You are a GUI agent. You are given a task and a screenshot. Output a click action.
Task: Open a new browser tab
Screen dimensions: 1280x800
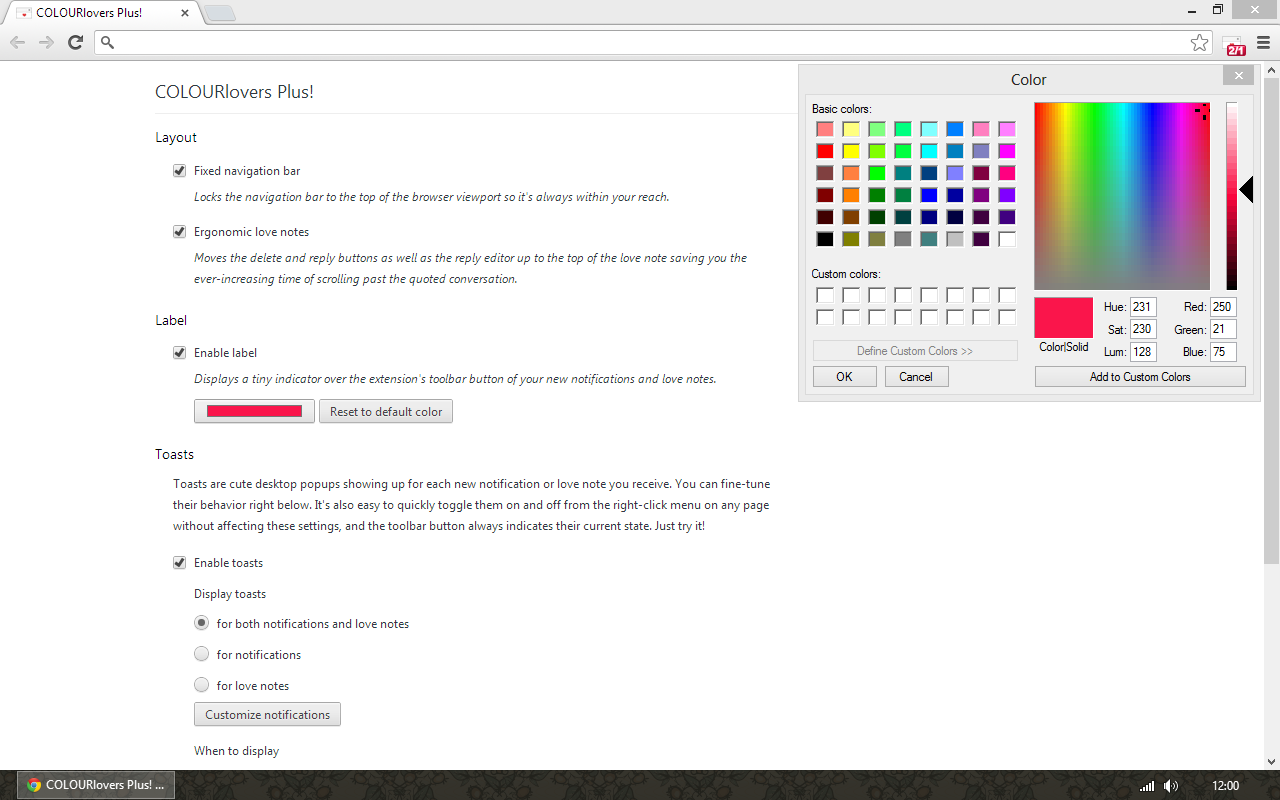[x=220, y=13]
